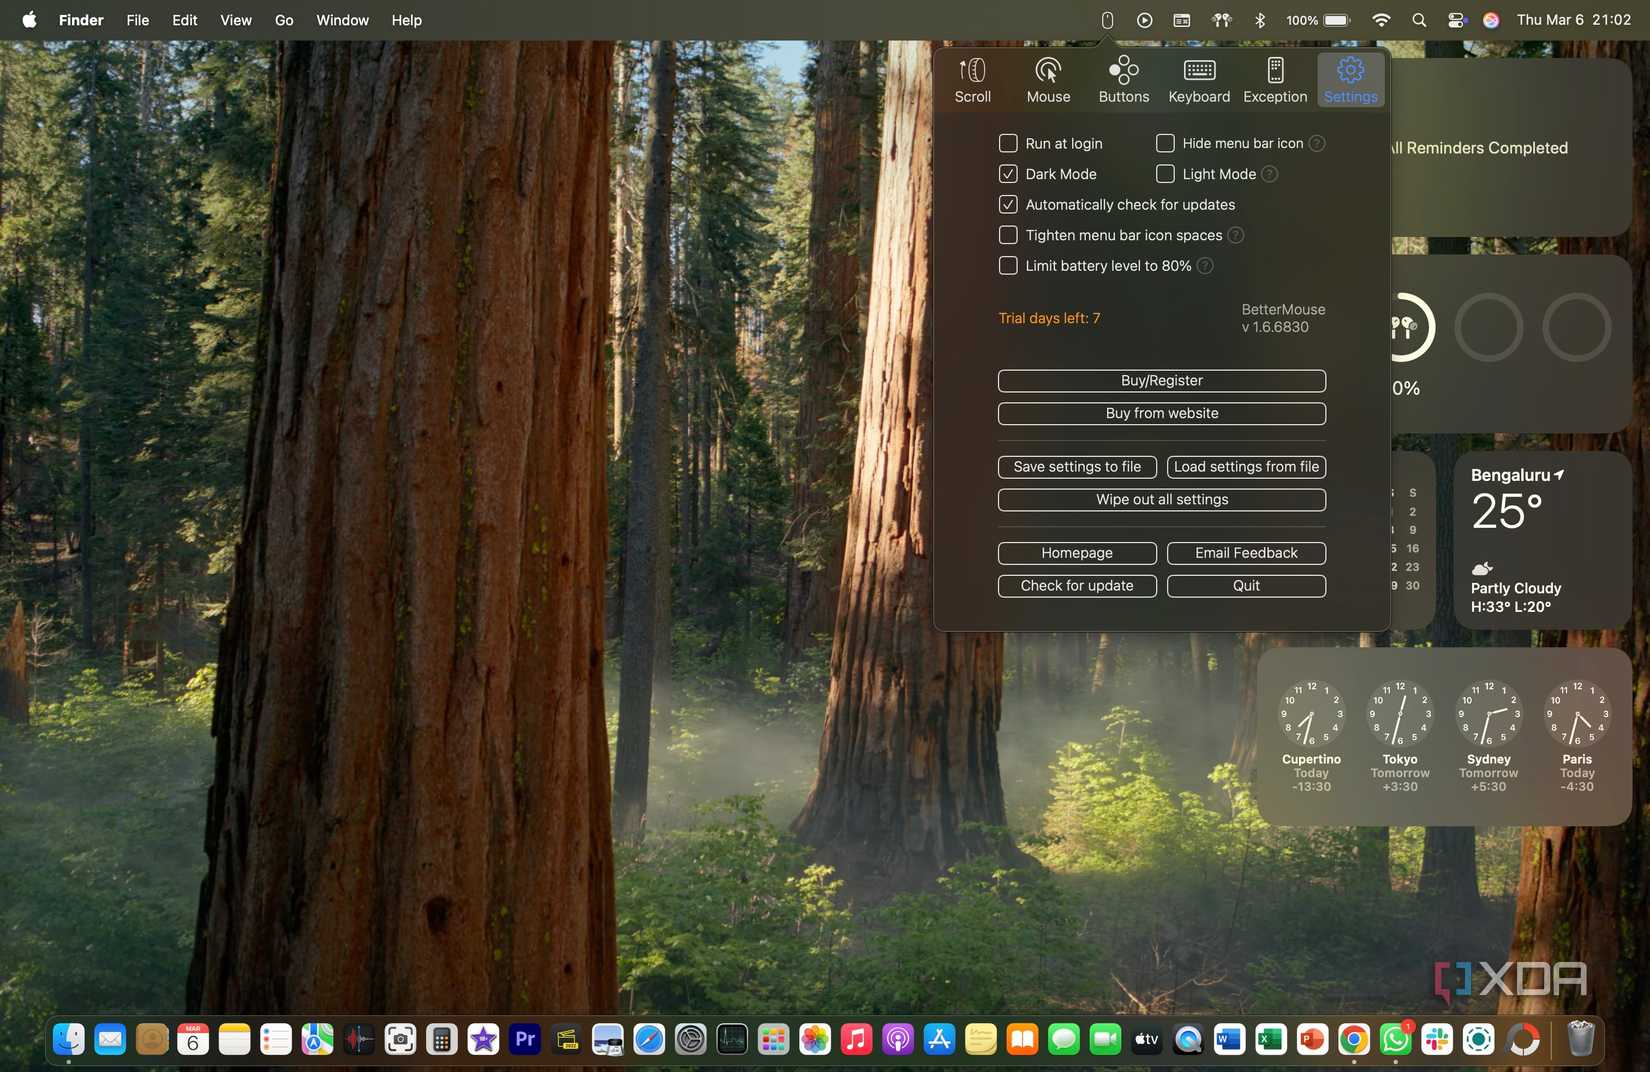The height and width of the screenshot is (1072, 1650).
Task: Open Control Center in menu bar
Action: pyautogui.click(x=1456, y=20)
